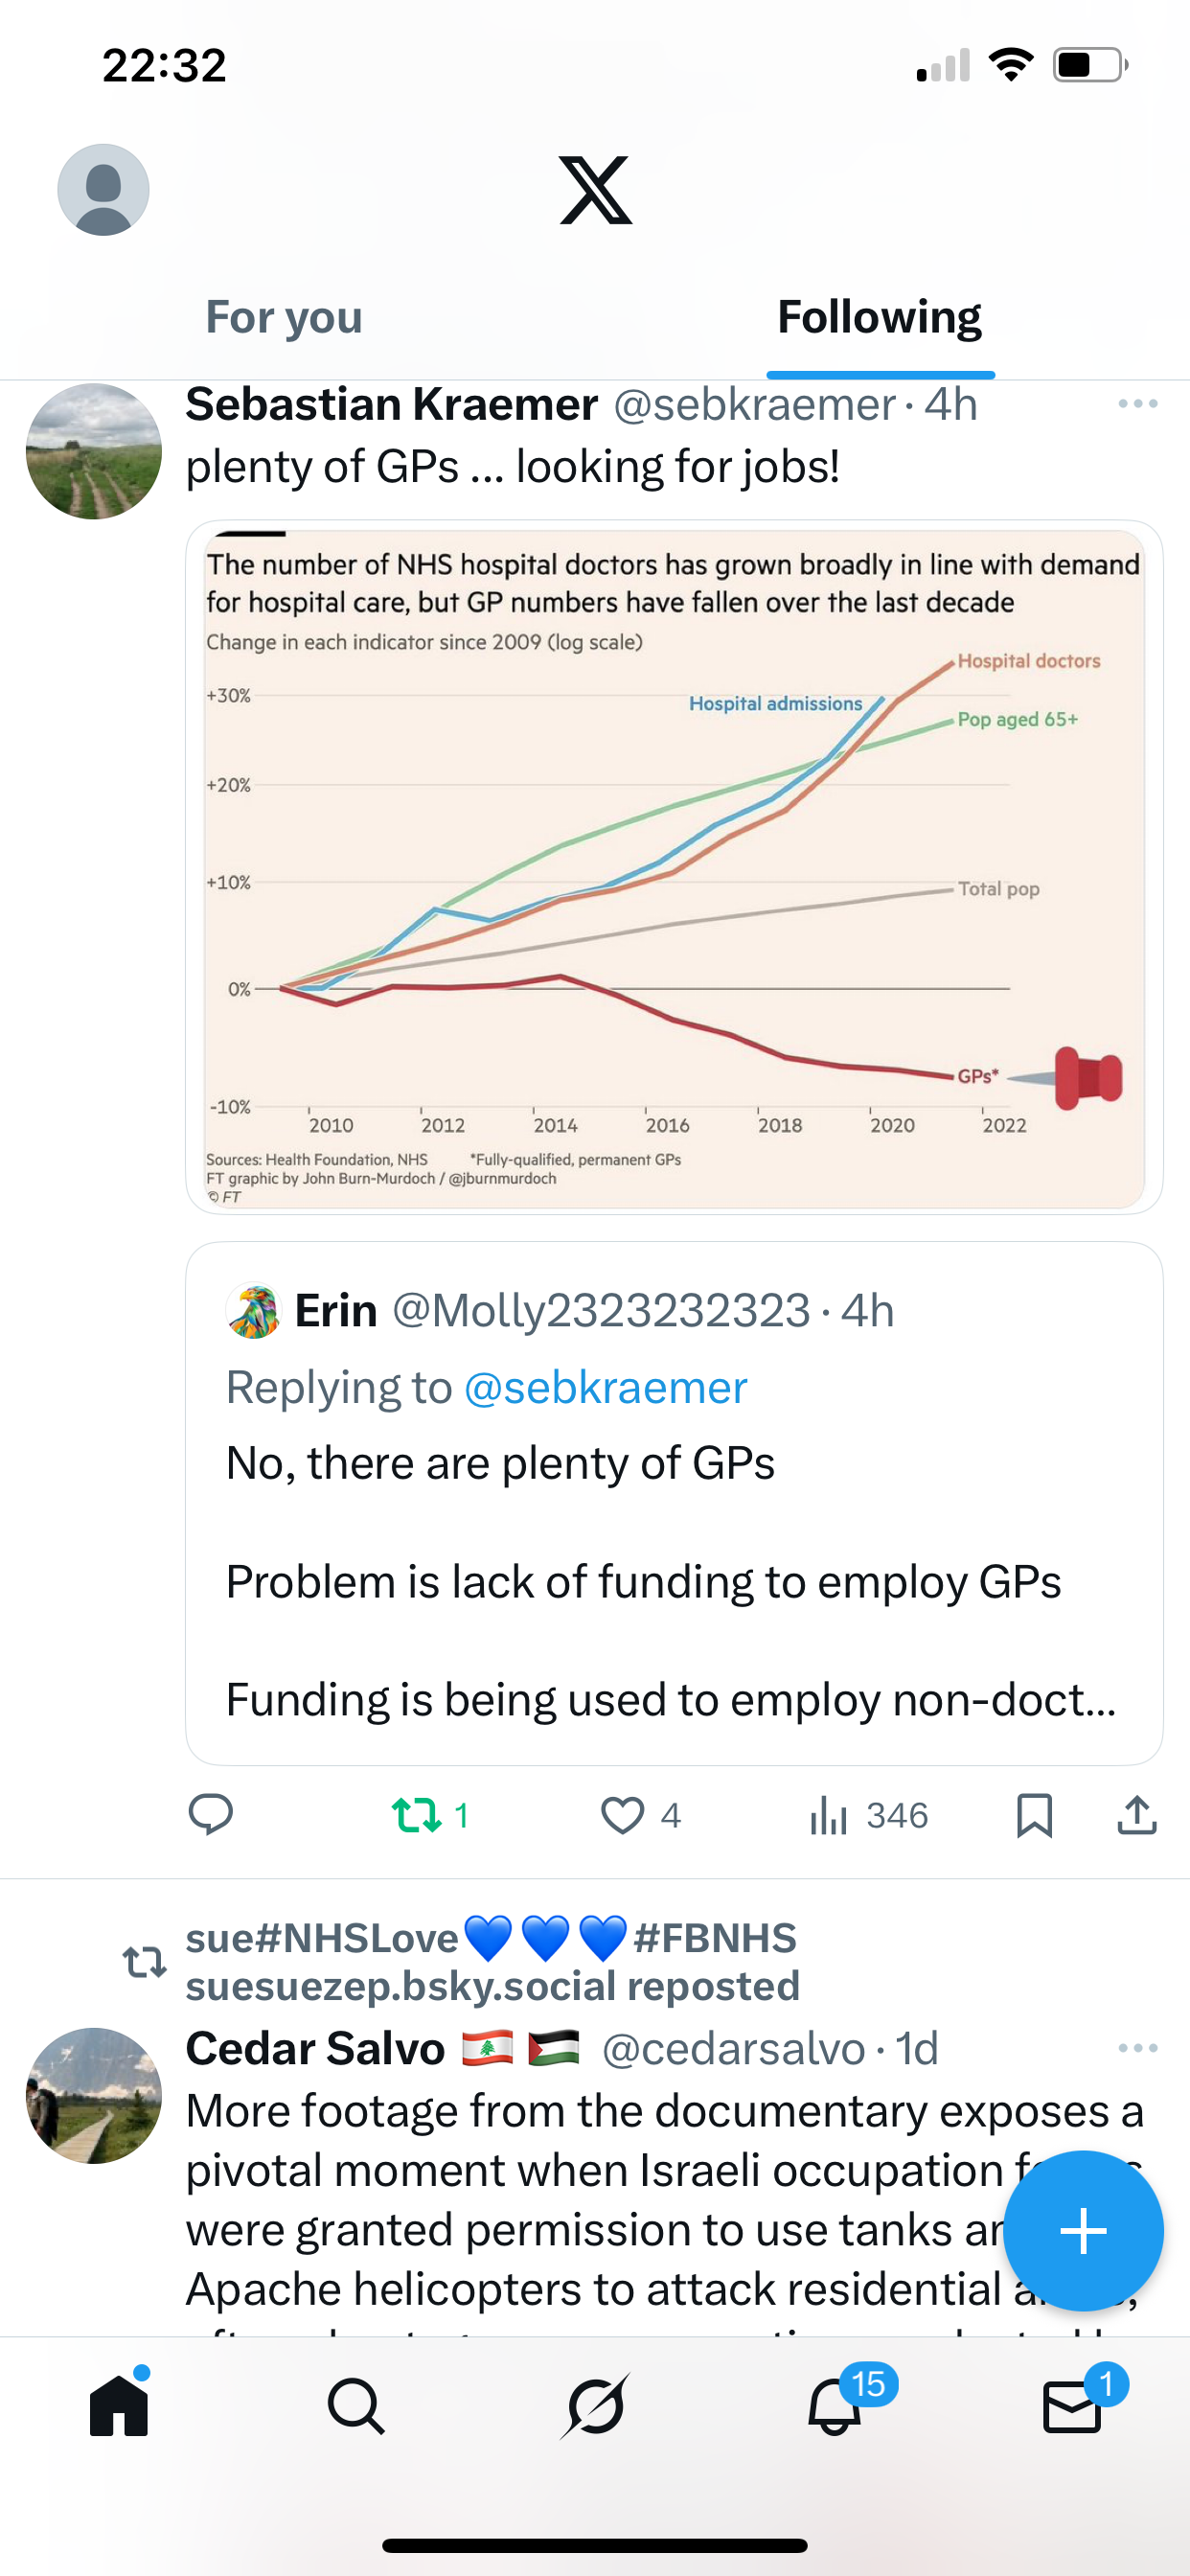1190x2576 pixels.
Task: Bookmark Sebastian Kraemer's post
Action: click(1034, 1814)
